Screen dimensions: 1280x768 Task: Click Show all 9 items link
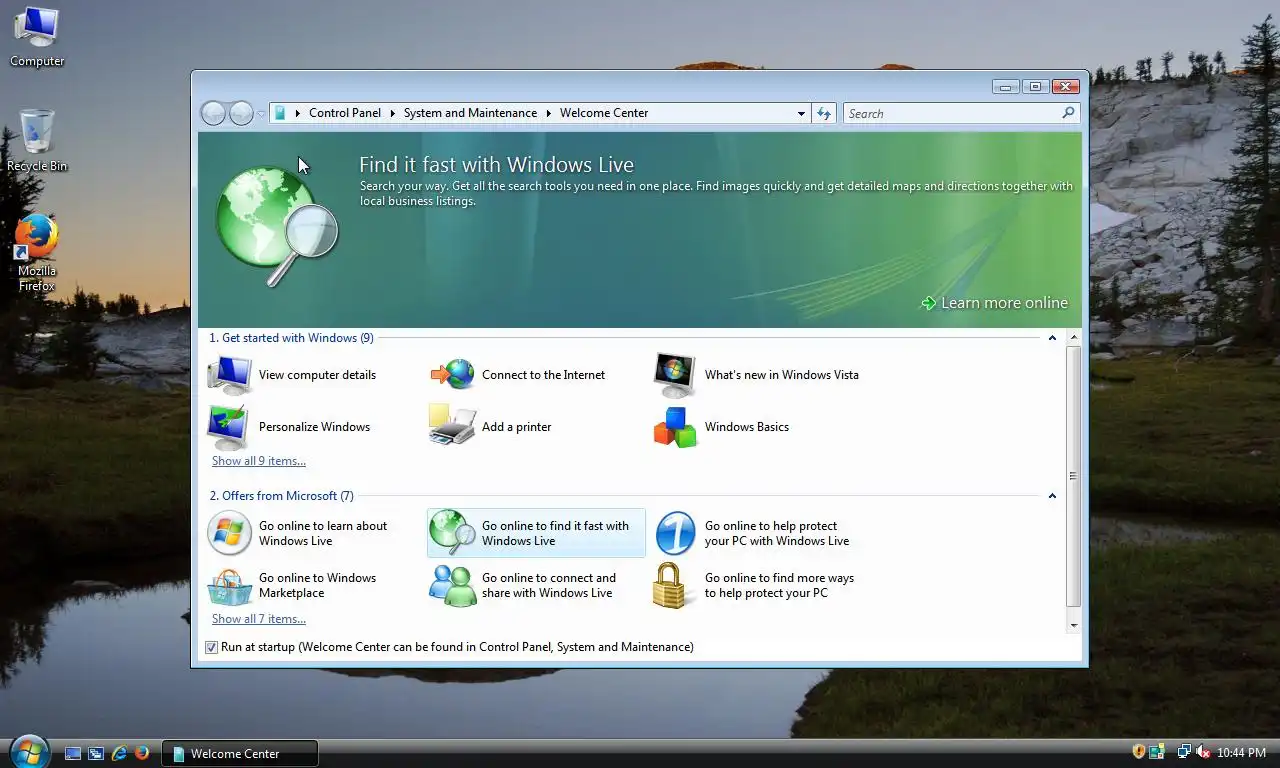click(x=259, y=461)
